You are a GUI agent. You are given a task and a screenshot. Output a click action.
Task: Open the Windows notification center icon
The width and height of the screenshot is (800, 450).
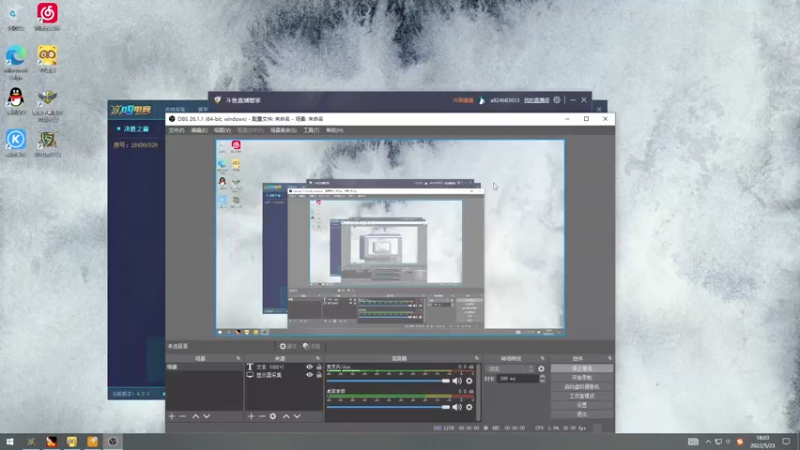(x=786, y=441)
